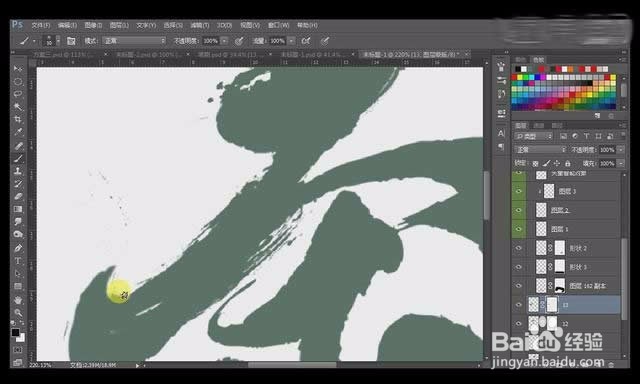Select the Horizontal Type tool
Viewport: 640px width, 384px height.
(18, 261)
